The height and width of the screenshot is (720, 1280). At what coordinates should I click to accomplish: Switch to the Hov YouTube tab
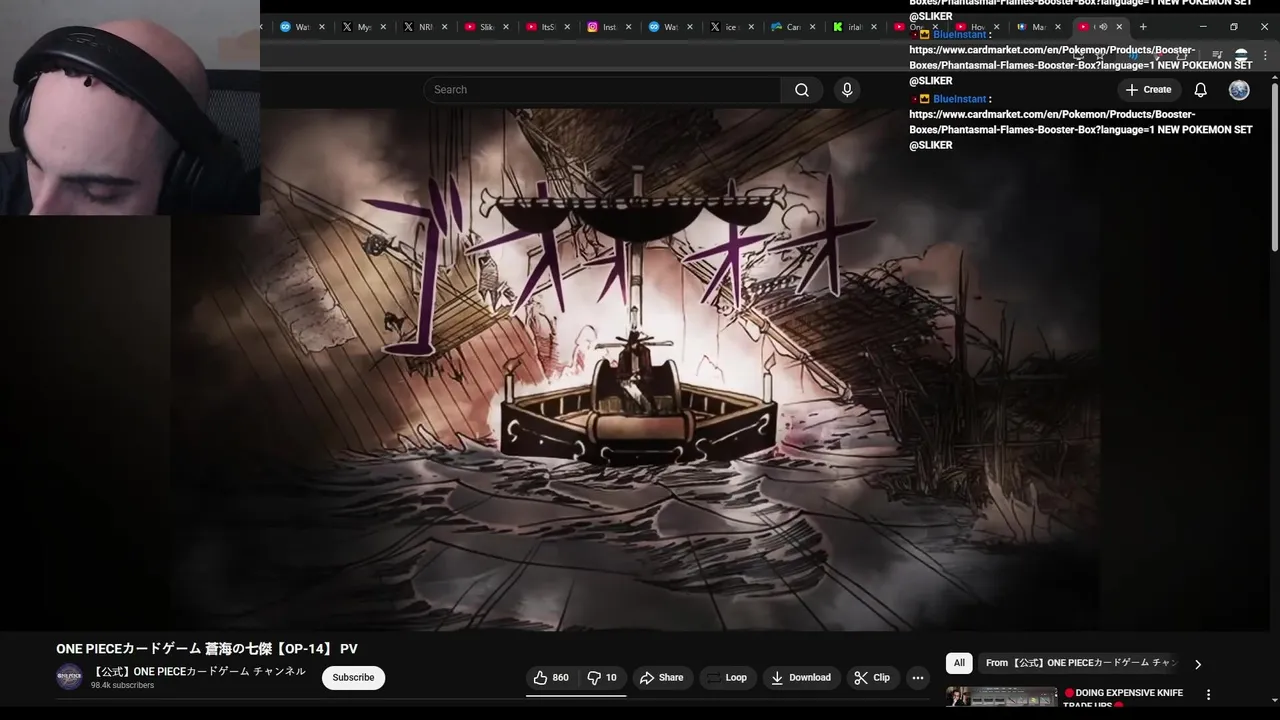coord(977,27)
